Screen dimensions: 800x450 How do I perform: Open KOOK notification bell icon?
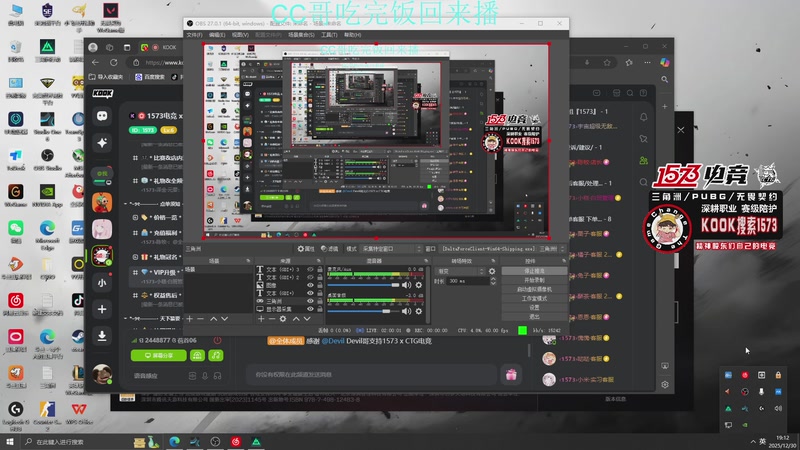(644, 117)
